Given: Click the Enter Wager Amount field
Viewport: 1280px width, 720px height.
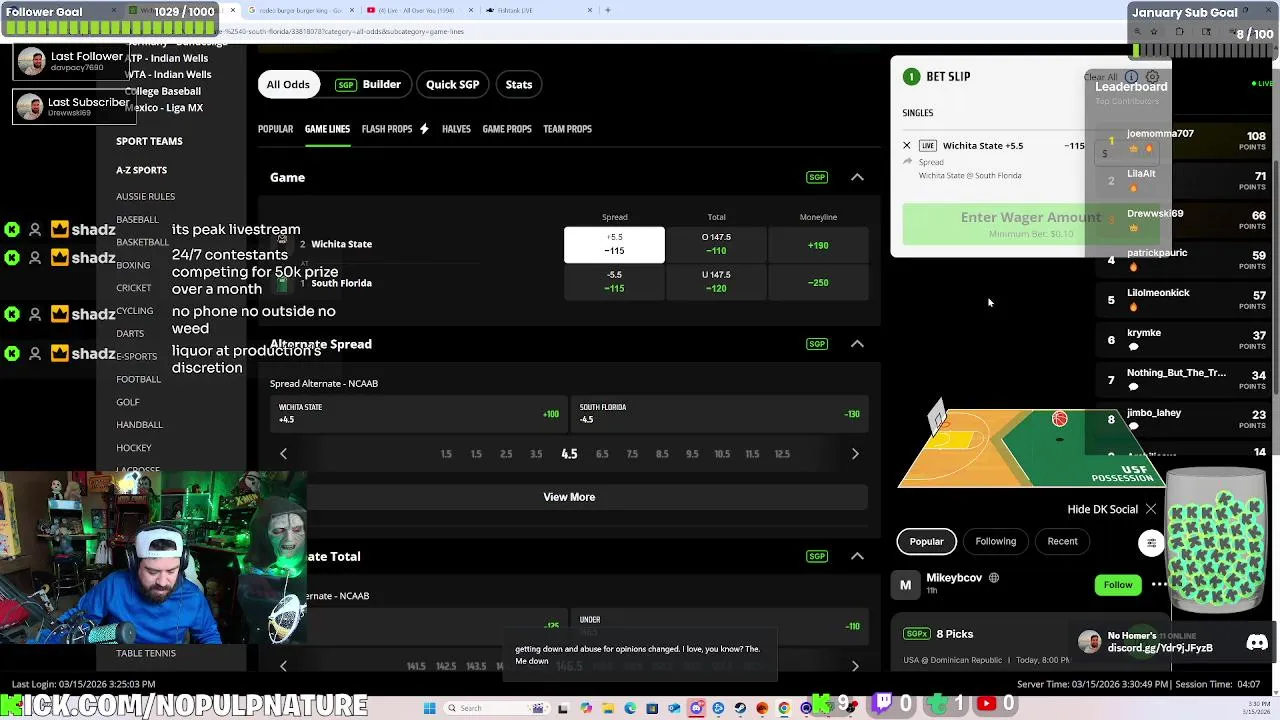Looking at the screenshot, I should [x=1030, y=224].
